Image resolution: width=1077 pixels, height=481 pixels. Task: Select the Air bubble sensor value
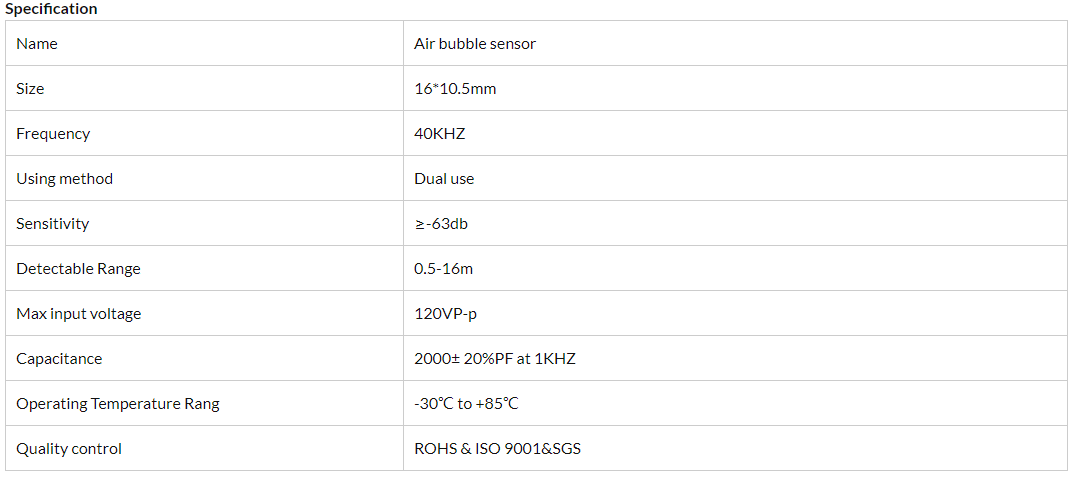[x=475, y=44]
